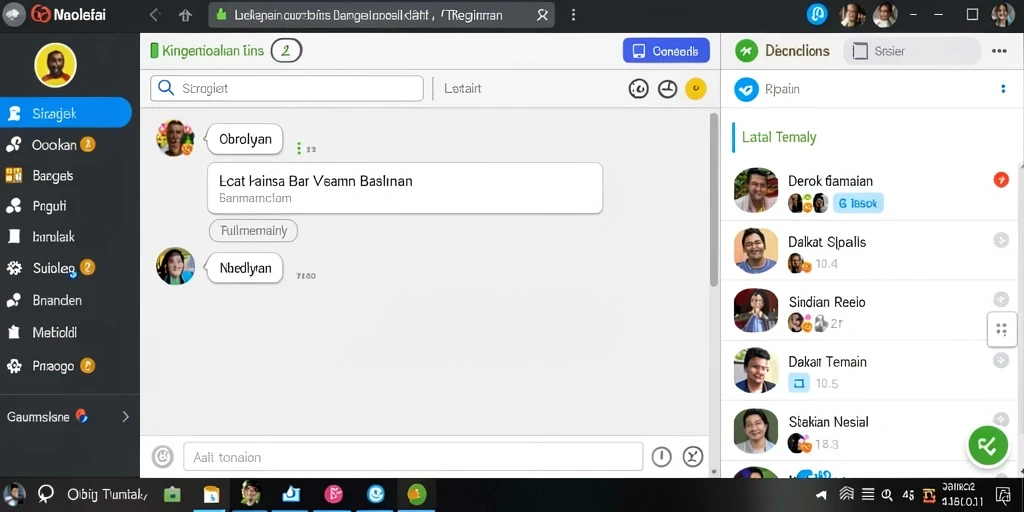The height and width of the screenshot is (512, 1024).
Task: Click the Conseds button
Action: pos(666,51)
